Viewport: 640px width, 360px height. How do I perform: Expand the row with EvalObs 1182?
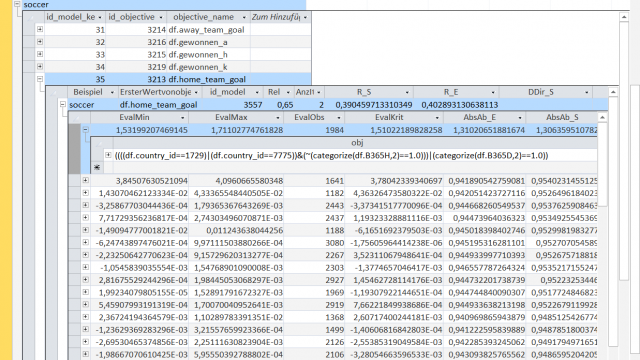click(85, 193)
